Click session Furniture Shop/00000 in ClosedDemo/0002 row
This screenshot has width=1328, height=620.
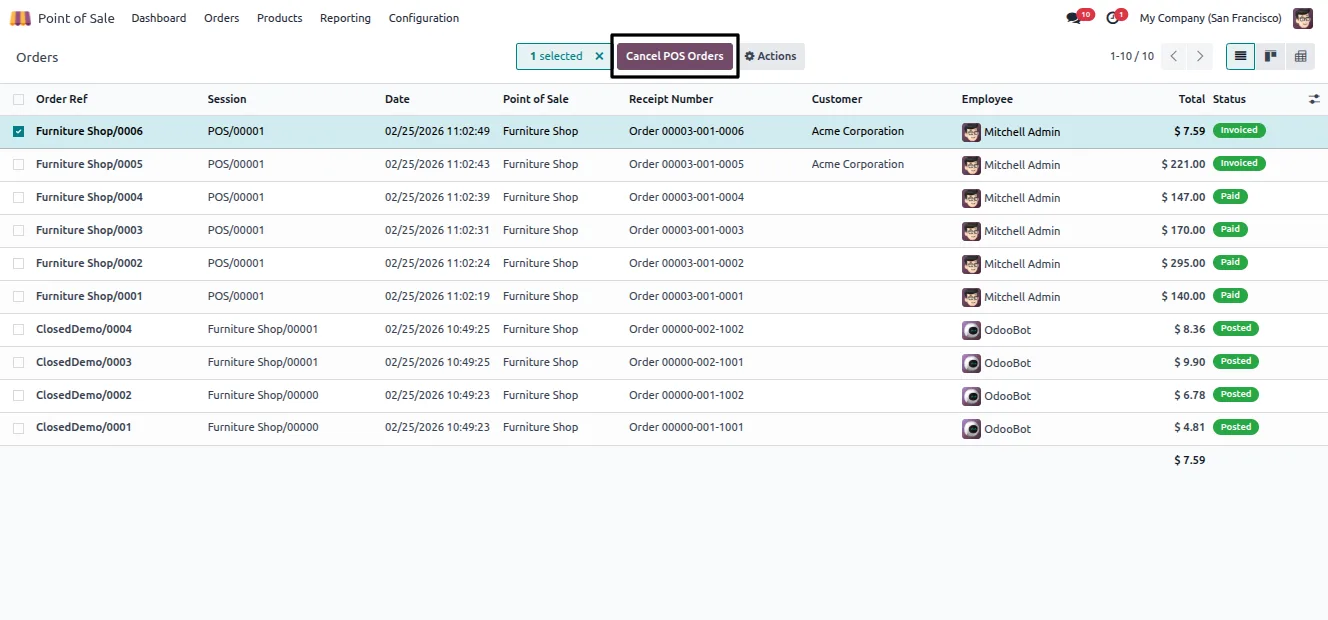coord(263,395)
